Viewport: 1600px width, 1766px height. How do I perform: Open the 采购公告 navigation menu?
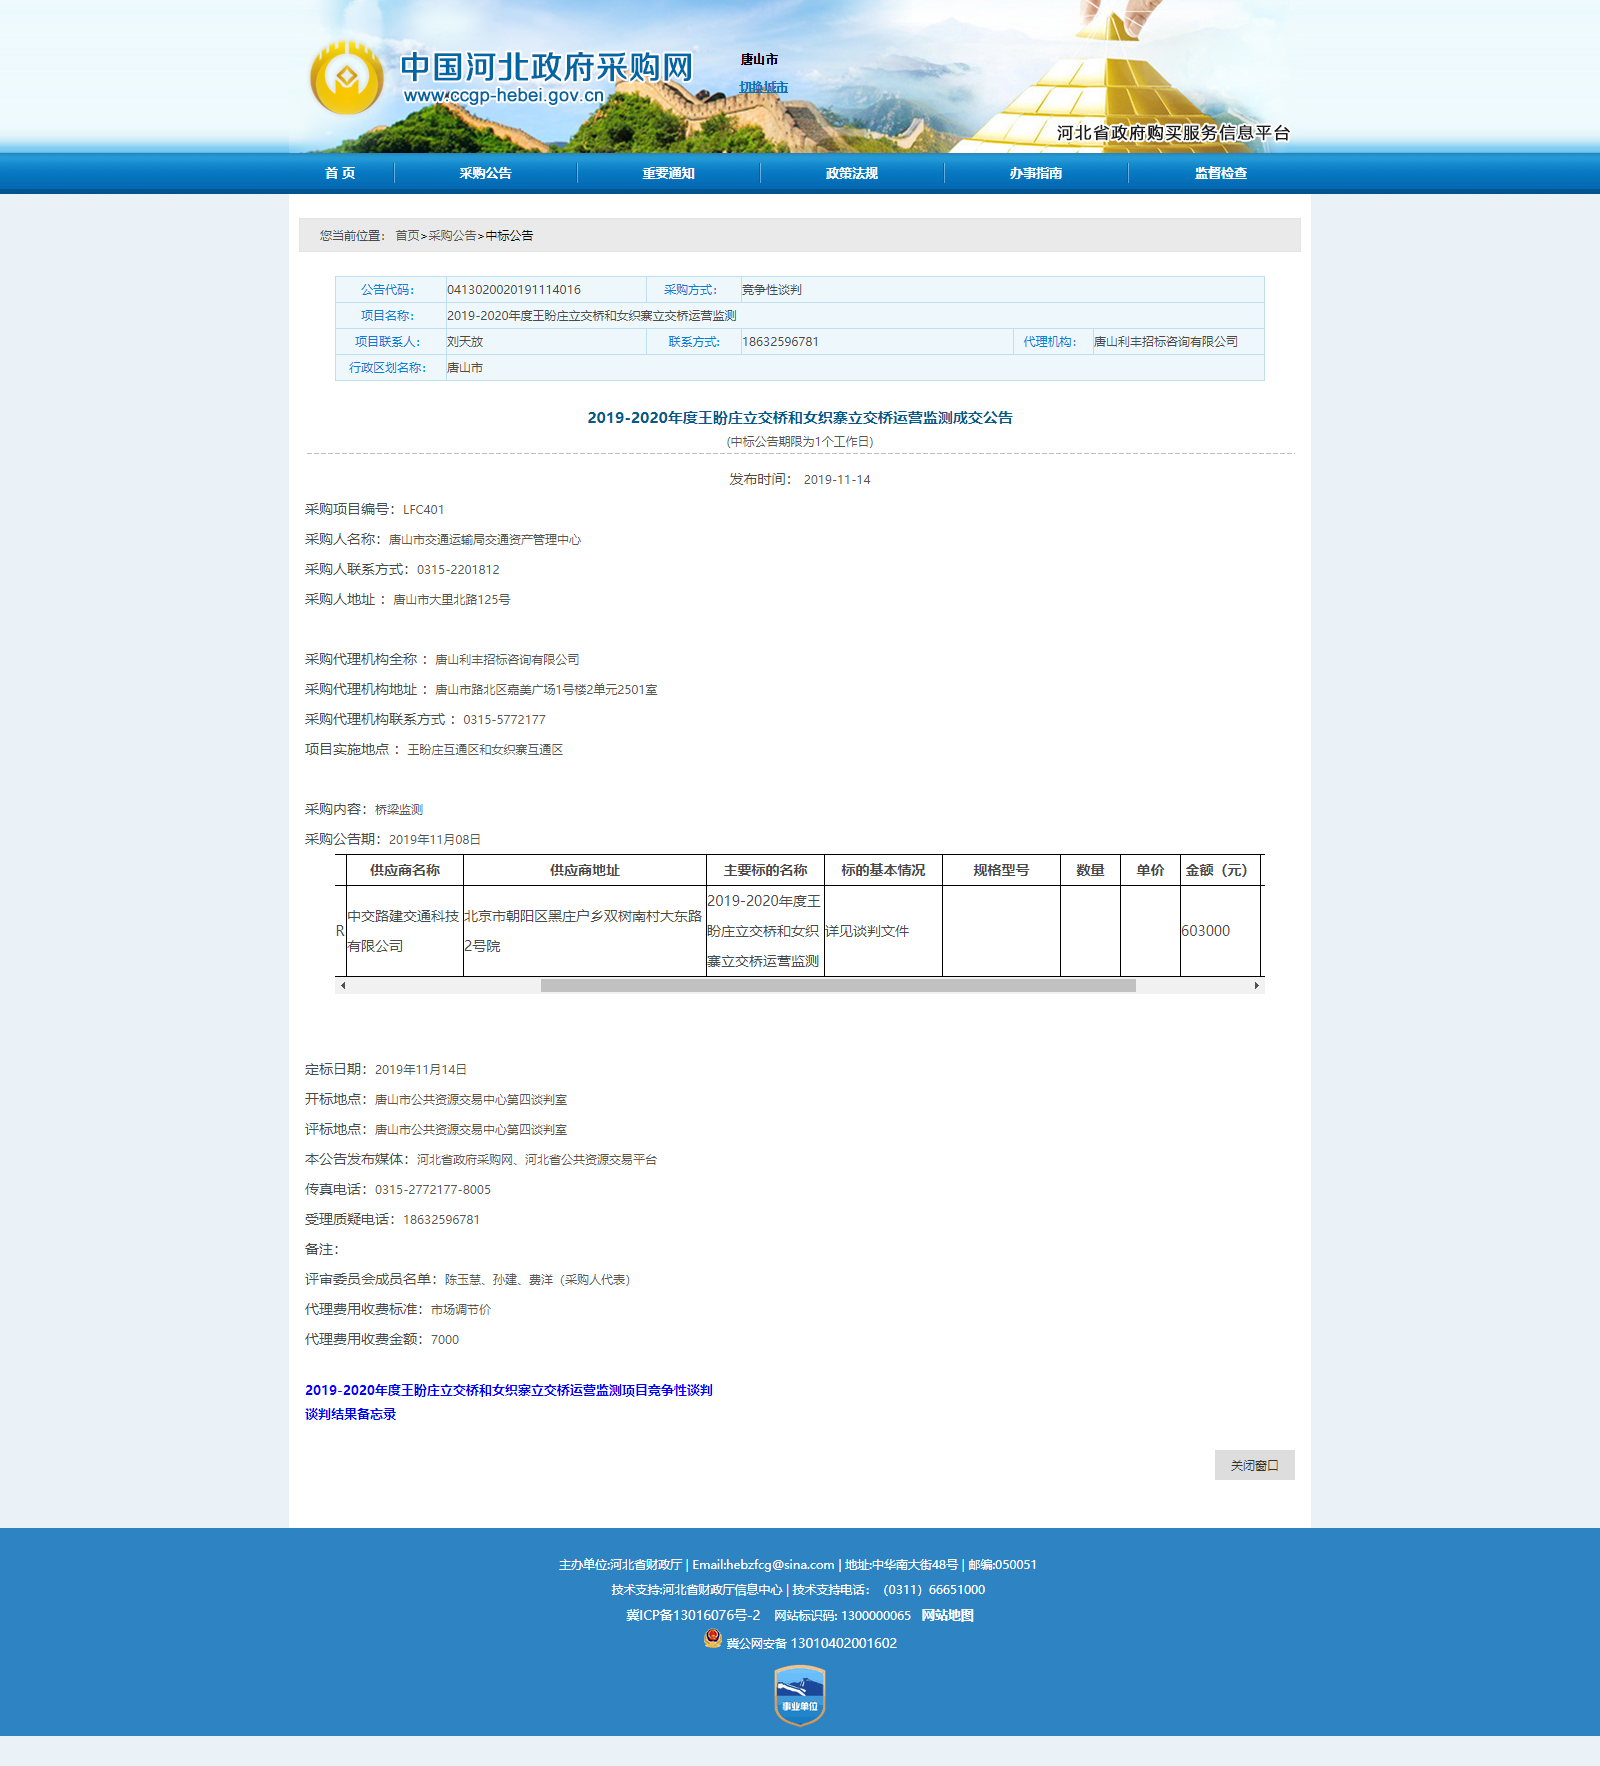pos(486,173)
